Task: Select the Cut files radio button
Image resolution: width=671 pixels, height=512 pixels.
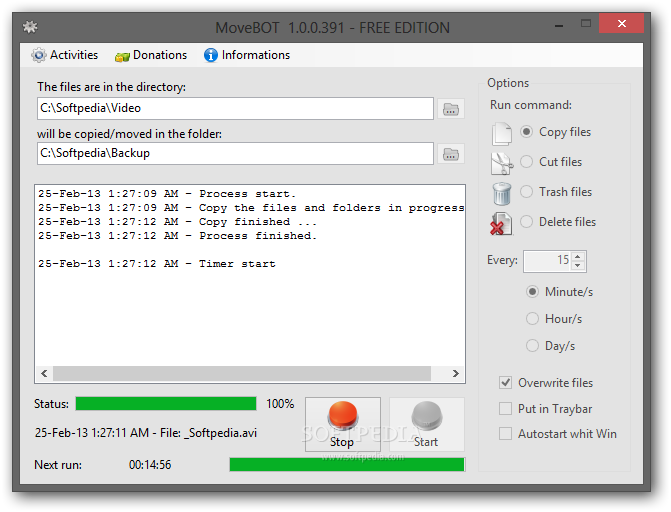Action: coord(526,162)
